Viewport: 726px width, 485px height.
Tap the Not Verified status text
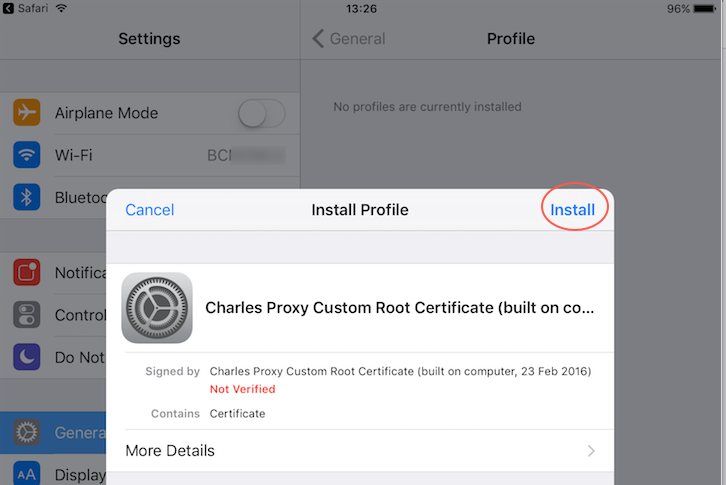[x=243, y=389]
